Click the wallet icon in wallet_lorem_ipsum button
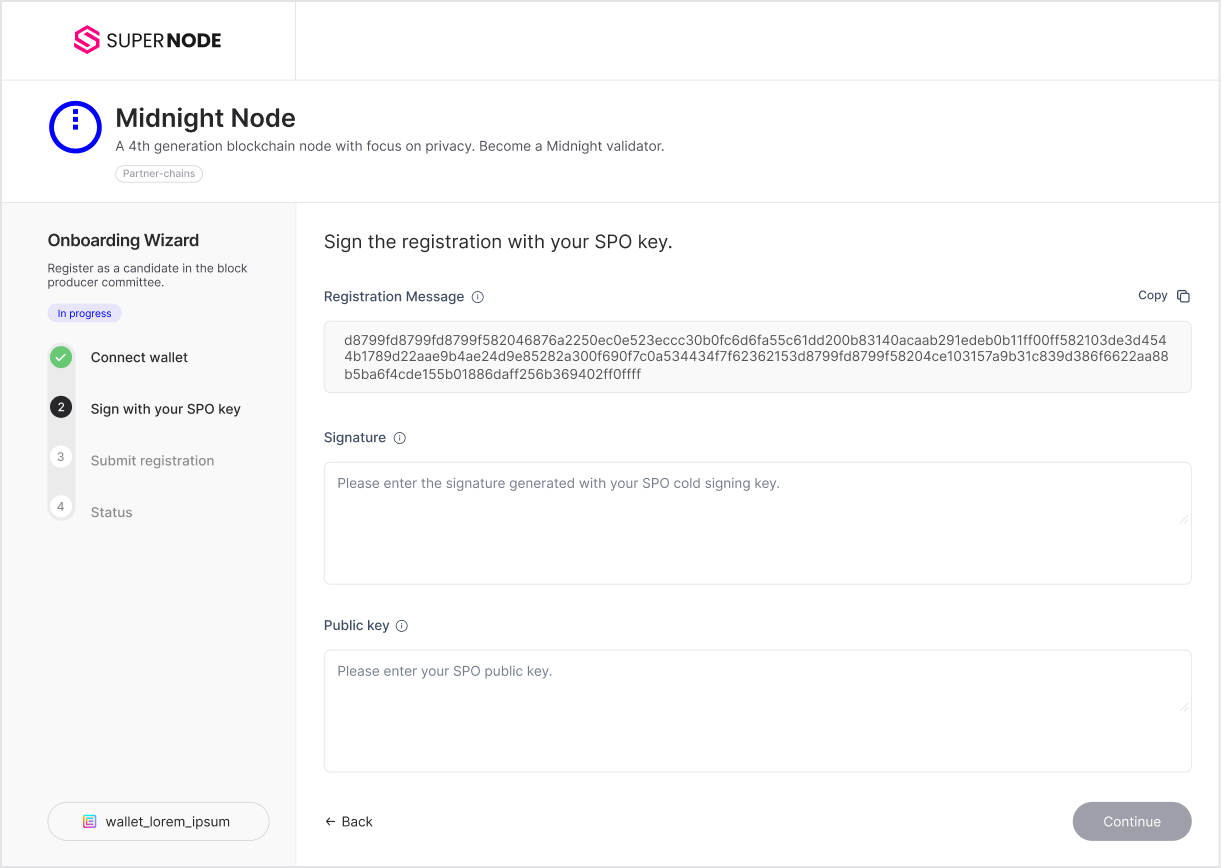 (89, 822)
